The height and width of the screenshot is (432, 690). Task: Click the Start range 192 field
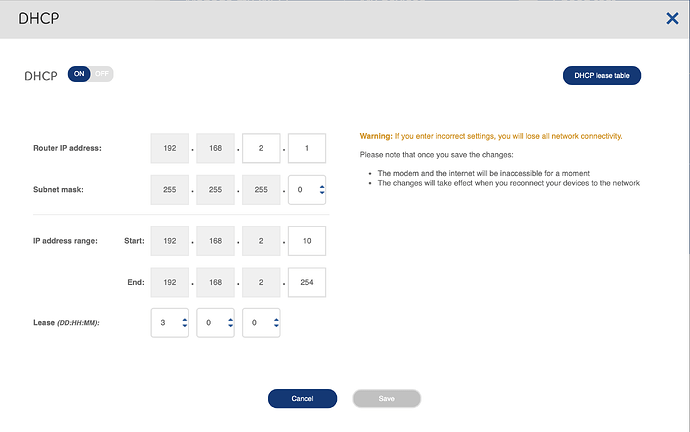(x=169, y=241)
